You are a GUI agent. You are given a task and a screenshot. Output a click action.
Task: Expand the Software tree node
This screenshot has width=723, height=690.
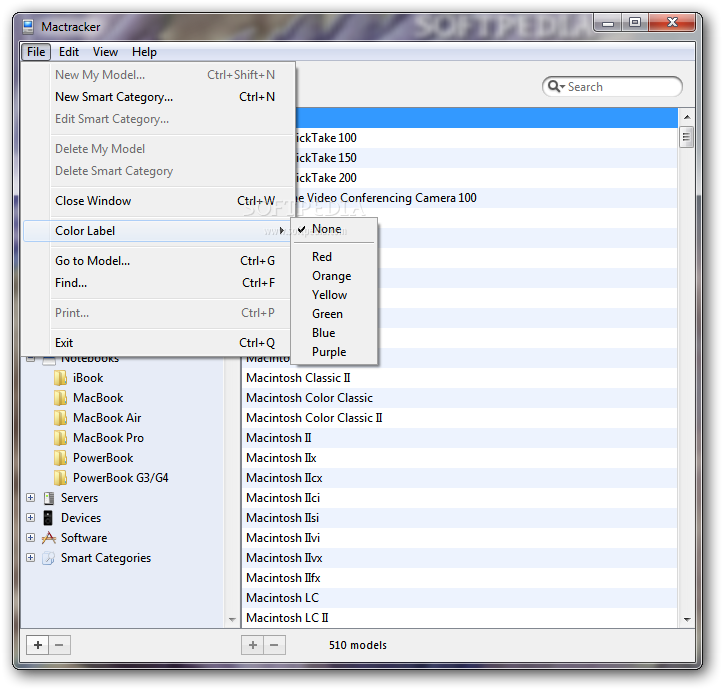30,537
